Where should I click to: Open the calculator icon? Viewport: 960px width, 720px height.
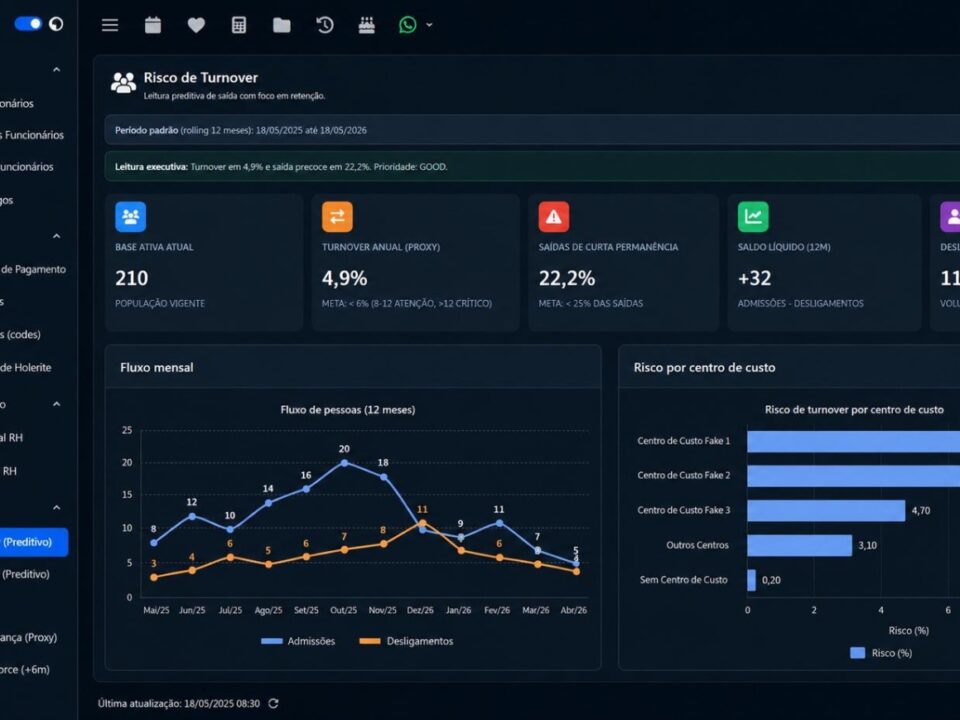tap(239, 25)
